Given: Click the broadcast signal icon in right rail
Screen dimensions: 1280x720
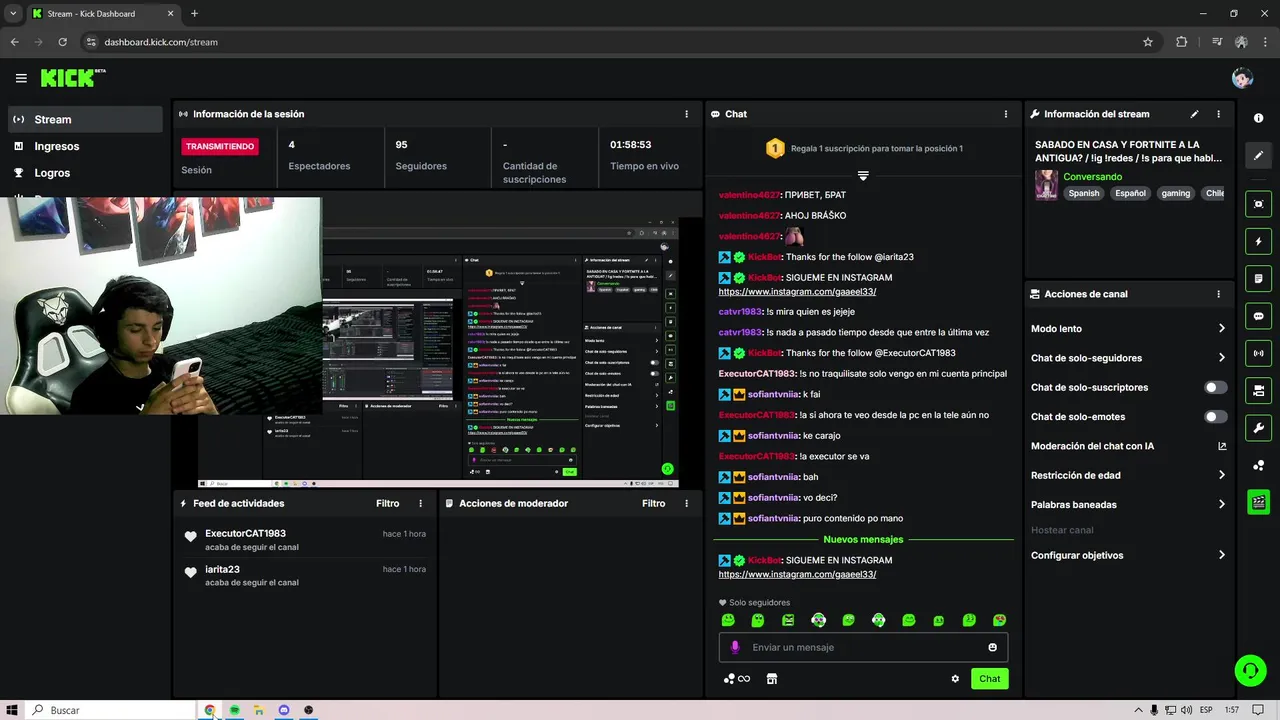Looking at the screenshot, I should coord(1258,353).
